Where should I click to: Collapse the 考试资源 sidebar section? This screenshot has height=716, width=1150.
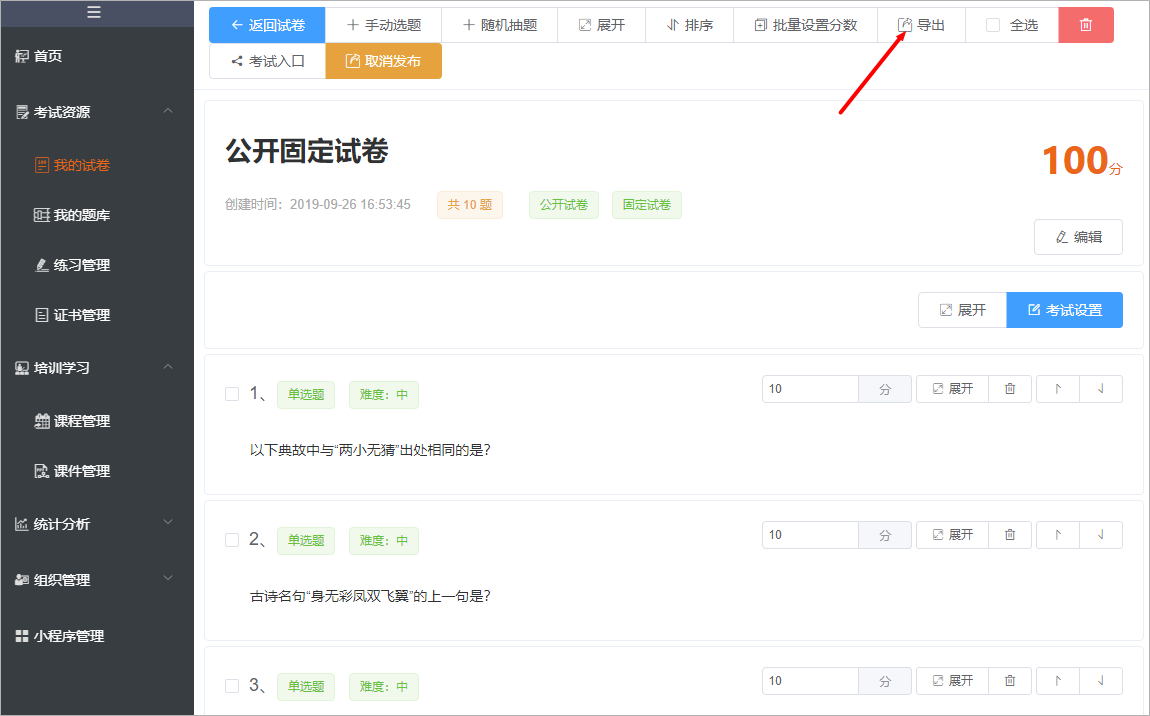168,111
